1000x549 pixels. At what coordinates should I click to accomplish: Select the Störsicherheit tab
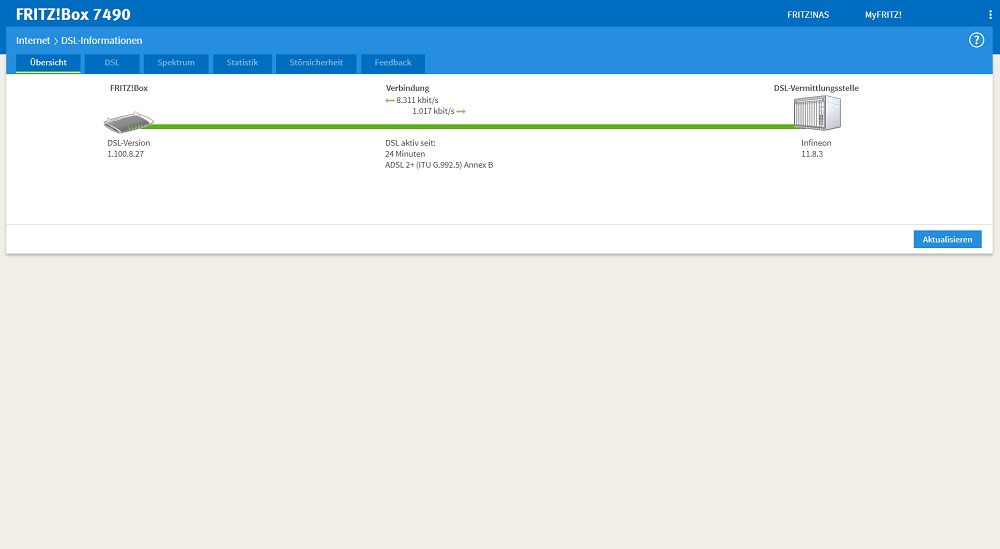[316, 62]
